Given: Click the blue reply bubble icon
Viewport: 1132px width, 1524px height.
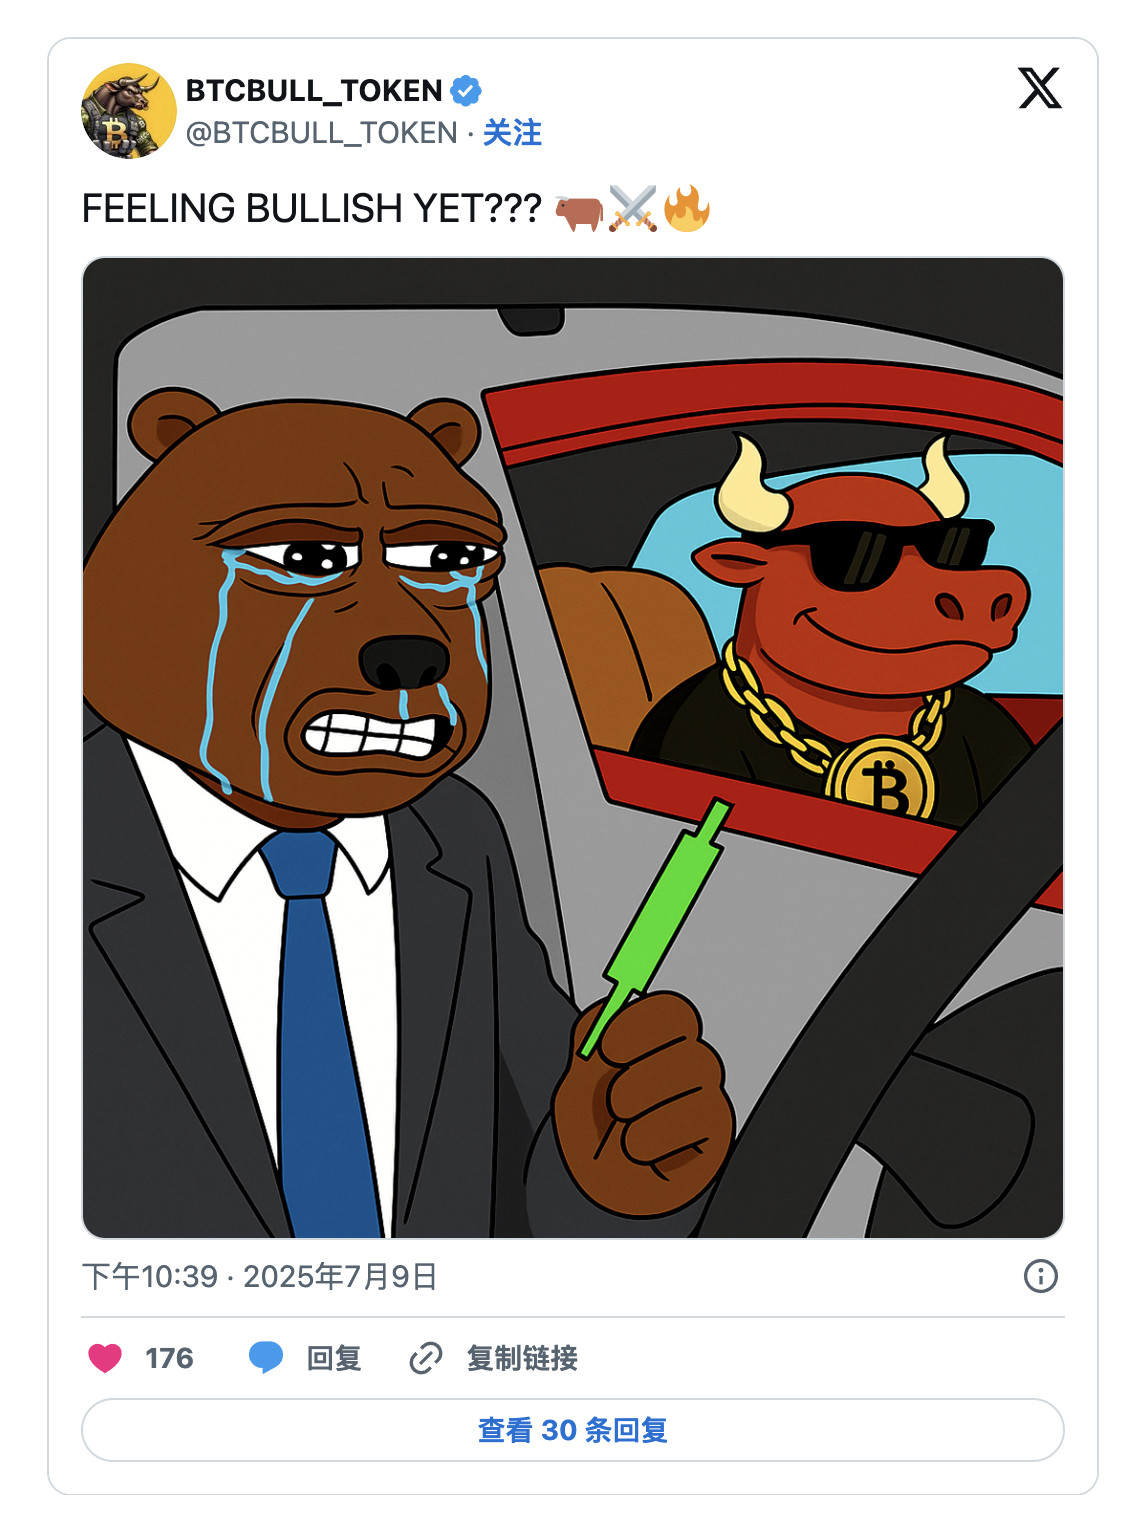Looking at the screenshot, I should coord(266,1357).
